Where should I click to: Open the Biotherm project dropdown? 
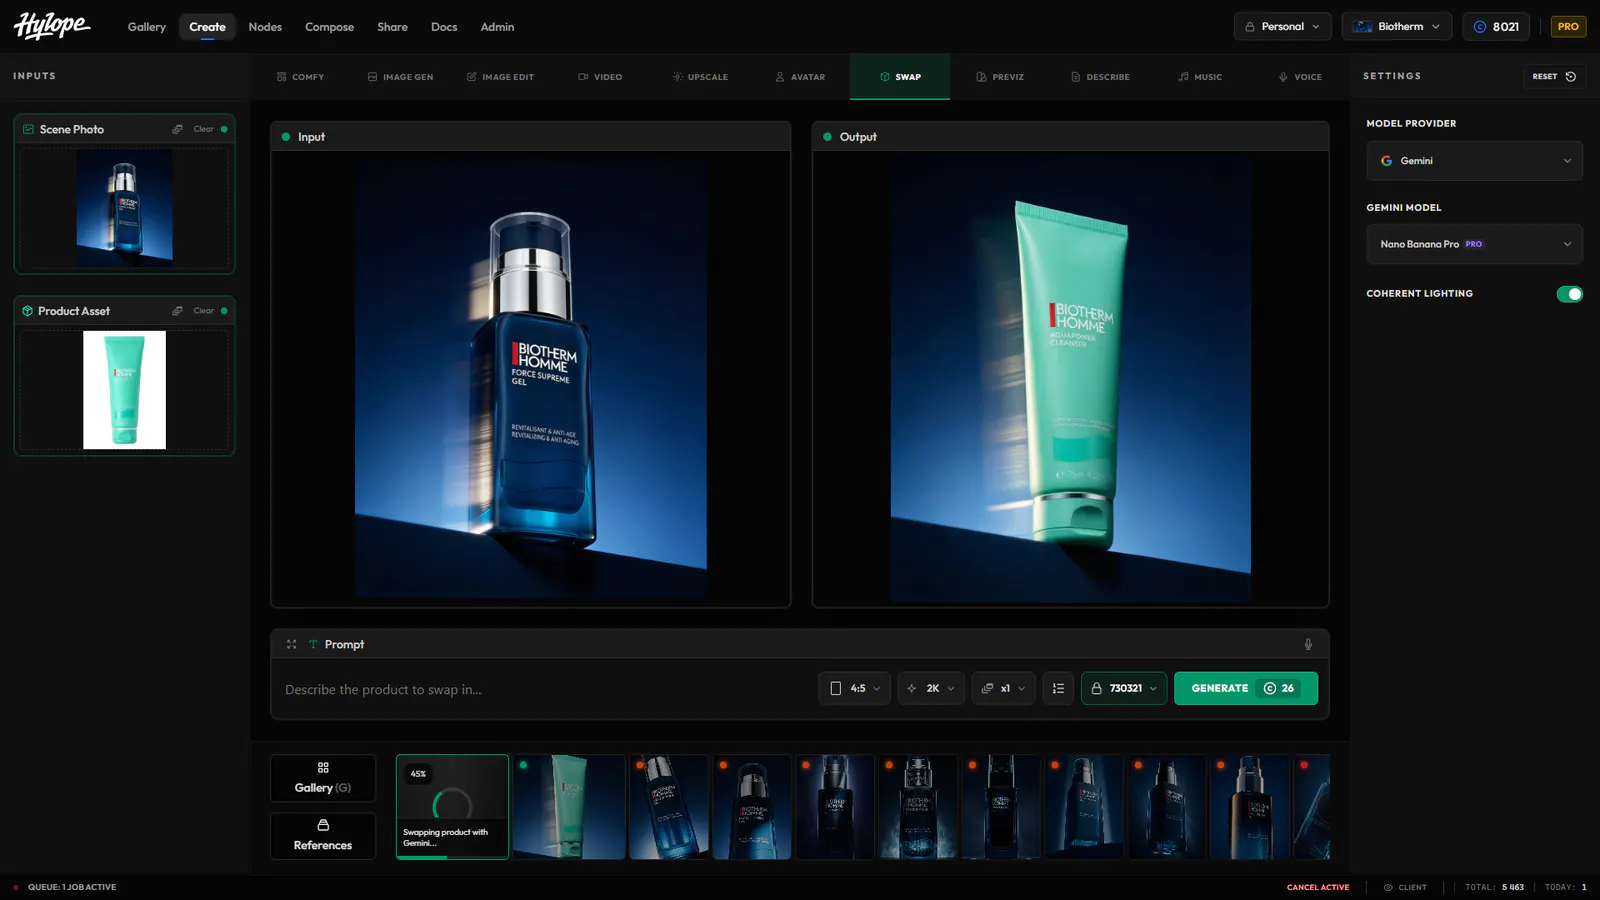click(1396, 27)
